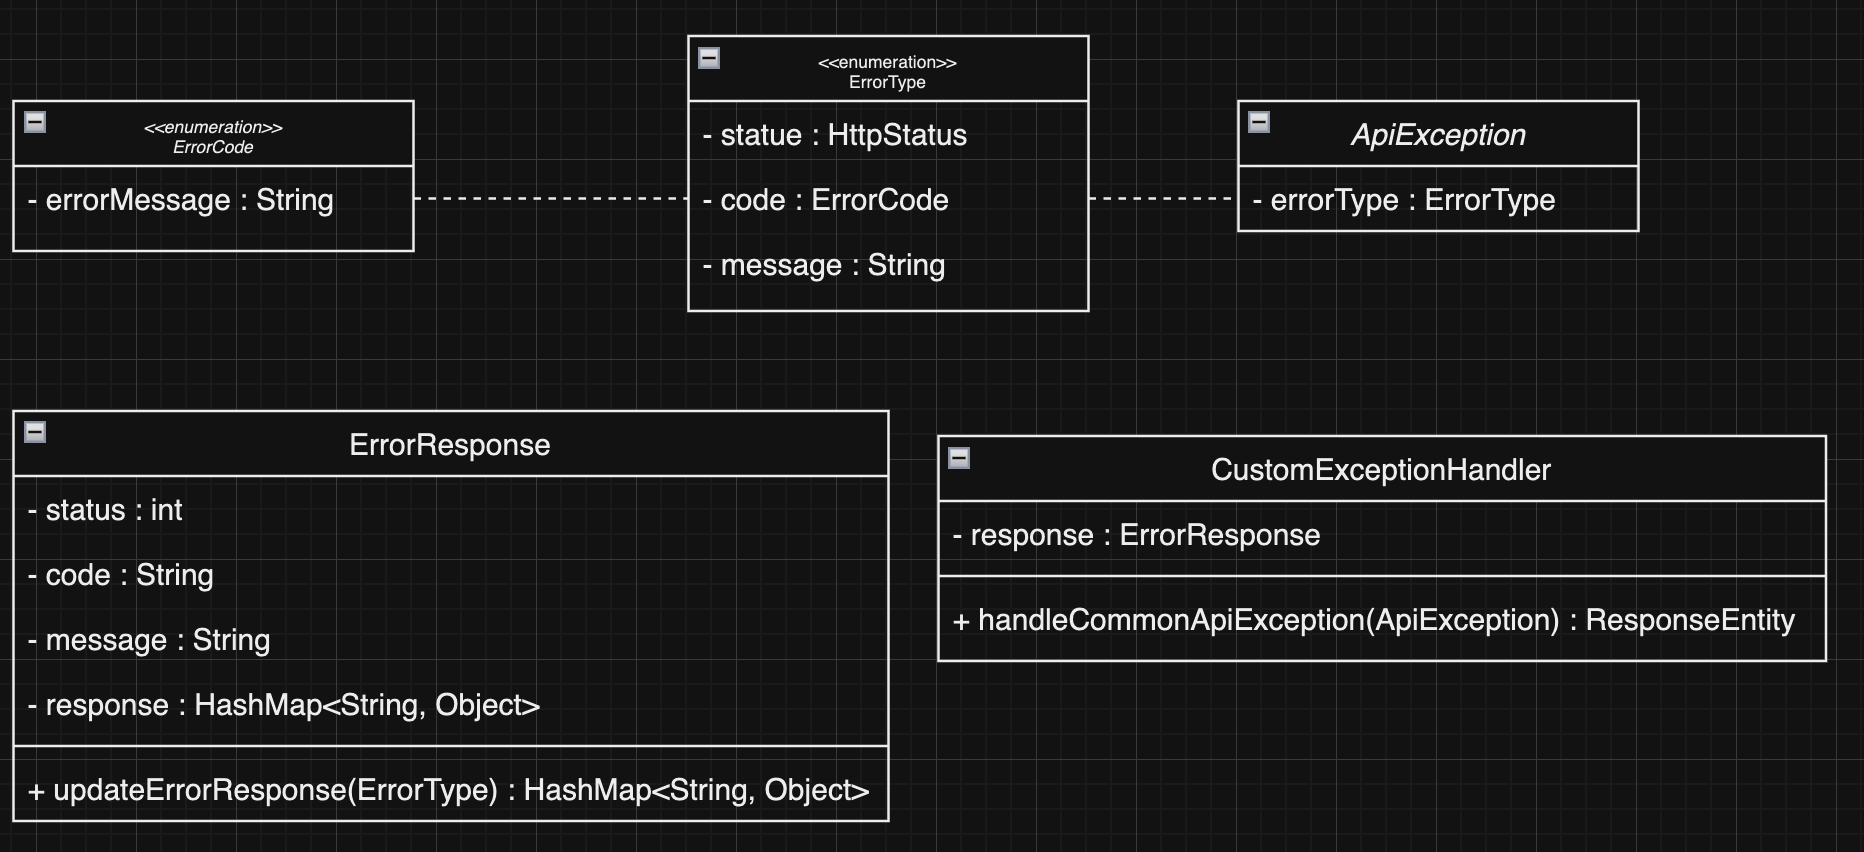Select dashed connector between ErrorCode and ErrorType

551,199
